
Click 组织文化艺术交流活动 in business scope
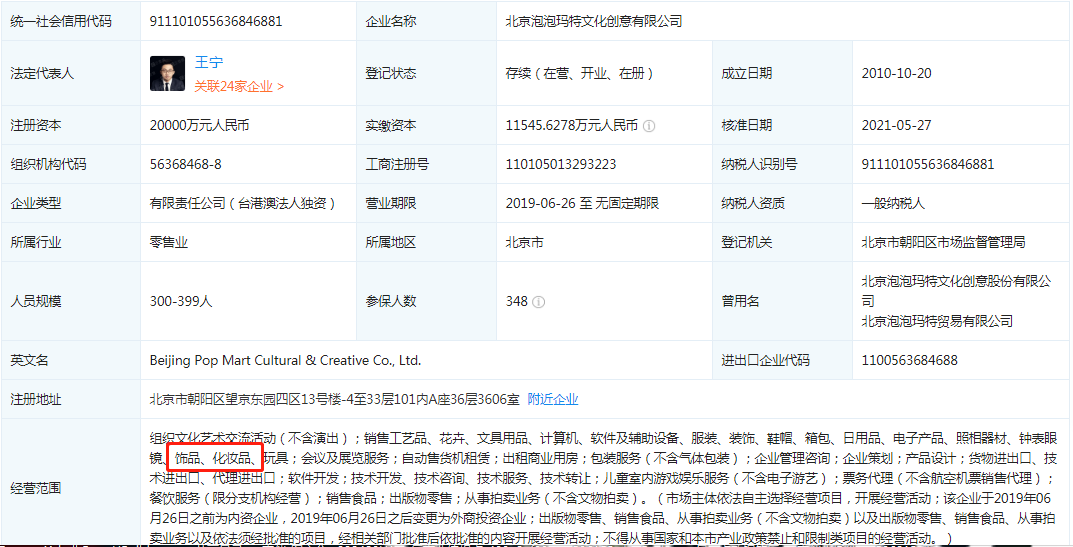pos(212,438)
